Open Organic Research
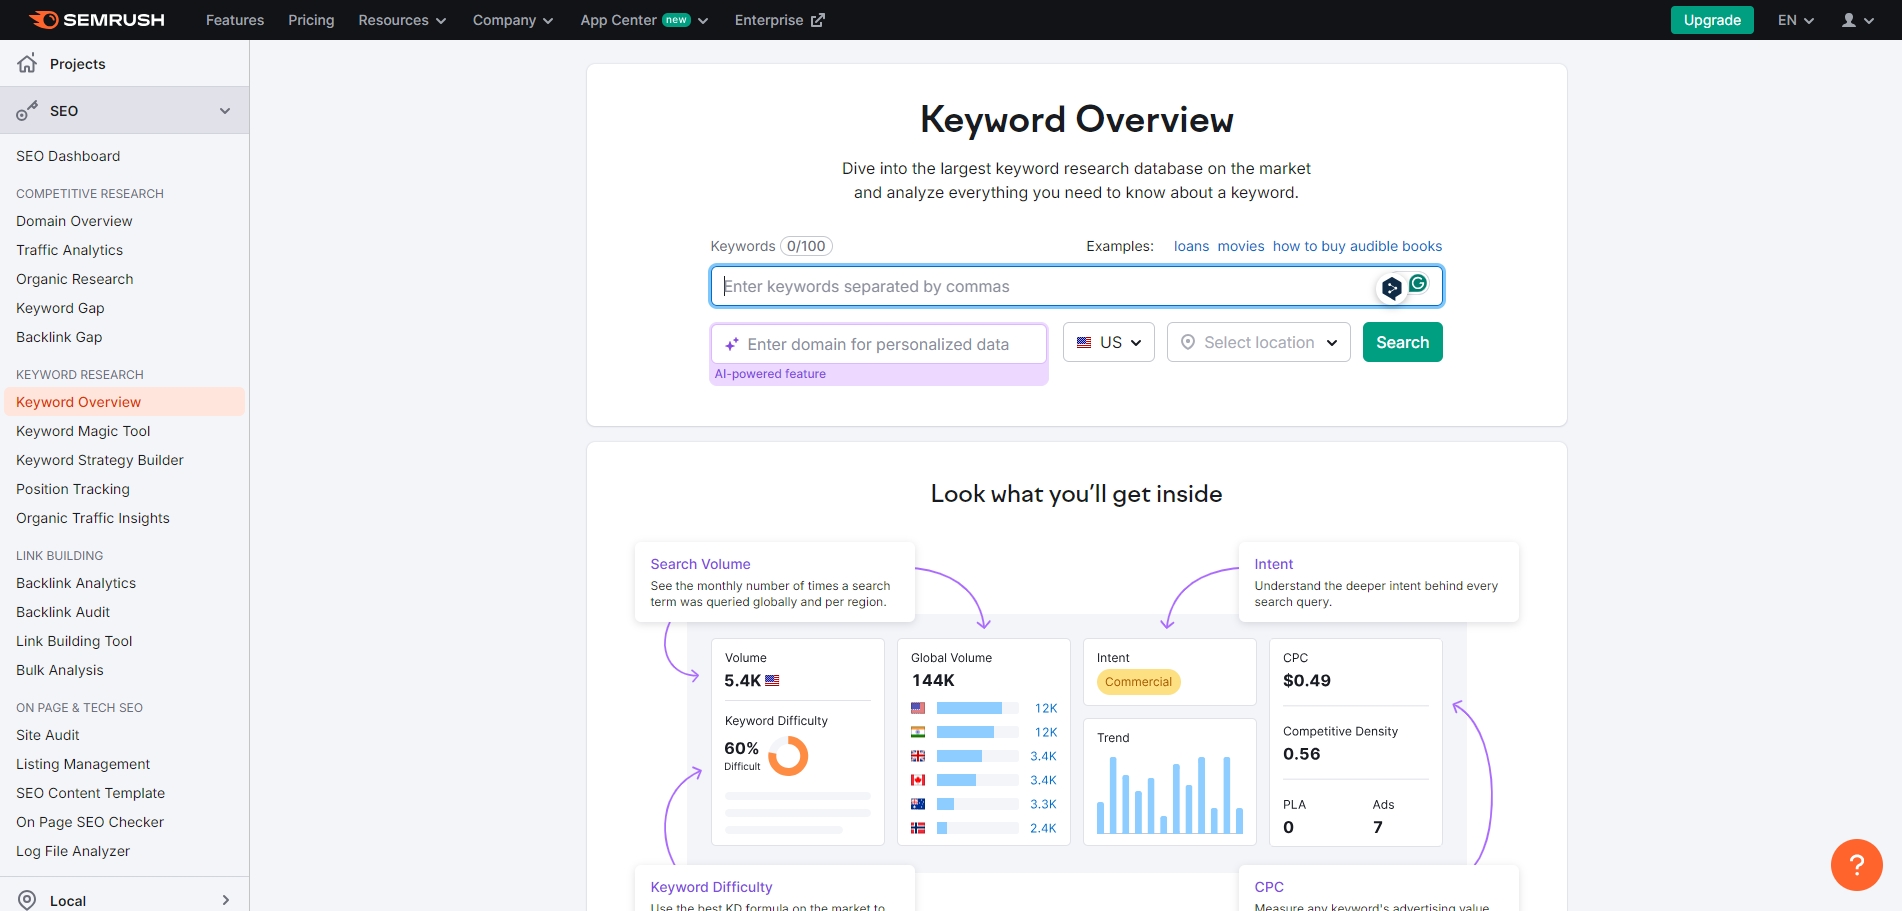The height and width of the screenshot is (911, 1902). pyautogui.click(x=74, y=279)
